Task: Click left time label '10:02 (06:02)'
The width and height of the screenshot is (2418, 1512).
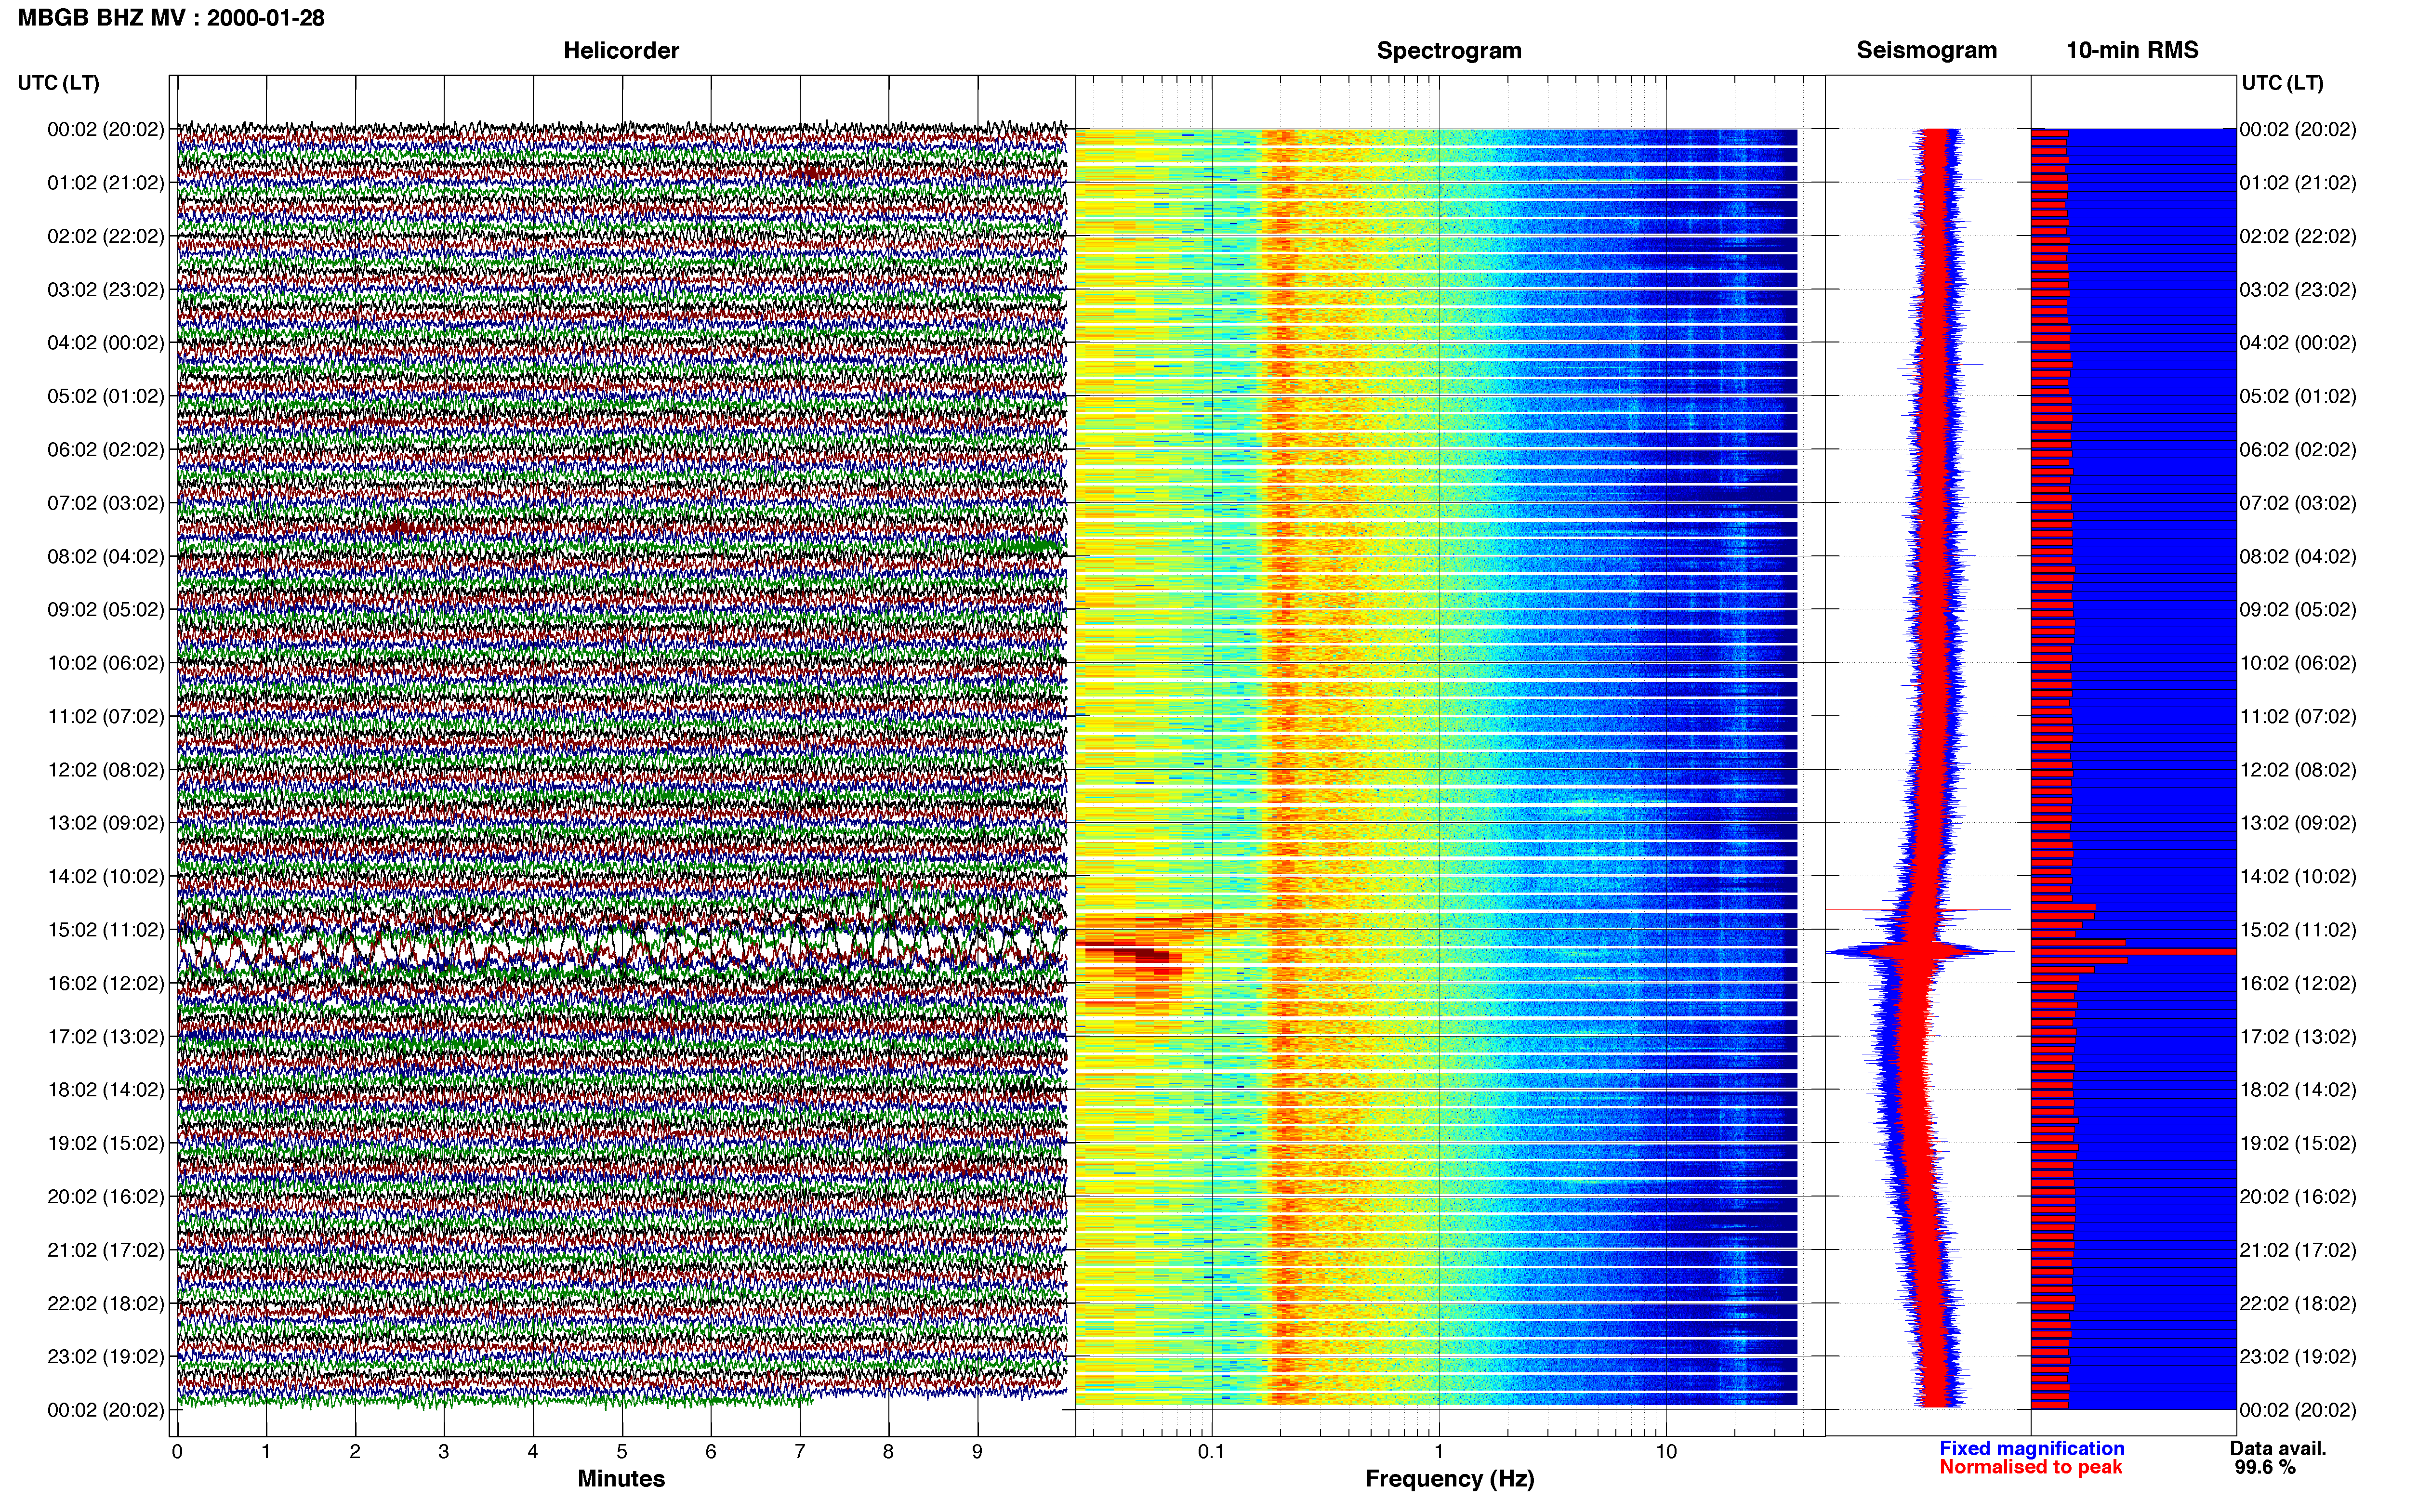Action: click(x=105, y=663)
